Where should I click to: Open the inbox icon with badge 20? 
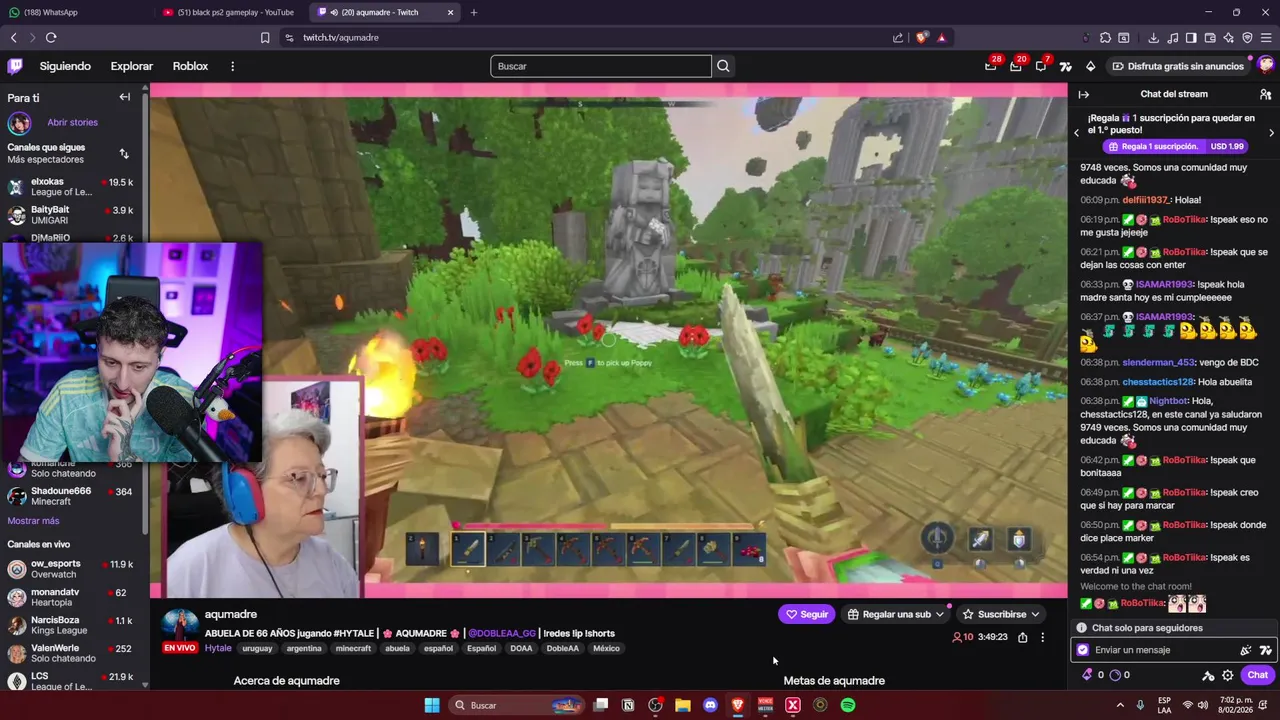(x=1016, y=66)
